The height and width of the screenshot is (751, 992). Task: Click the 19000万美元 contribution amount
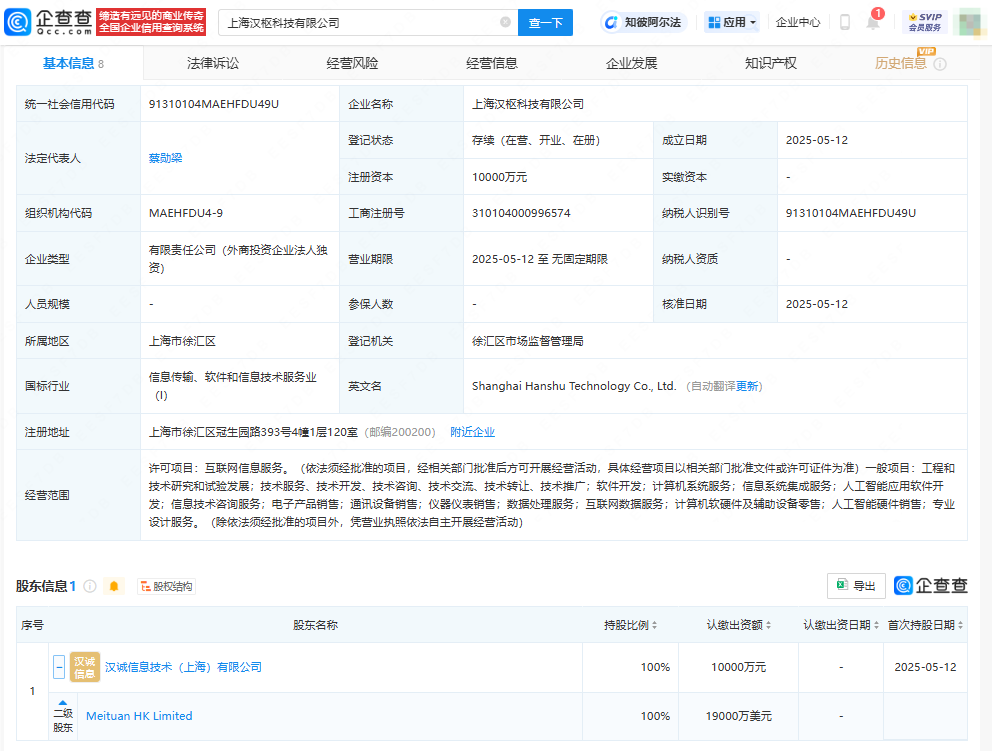(x=738, y=716)
